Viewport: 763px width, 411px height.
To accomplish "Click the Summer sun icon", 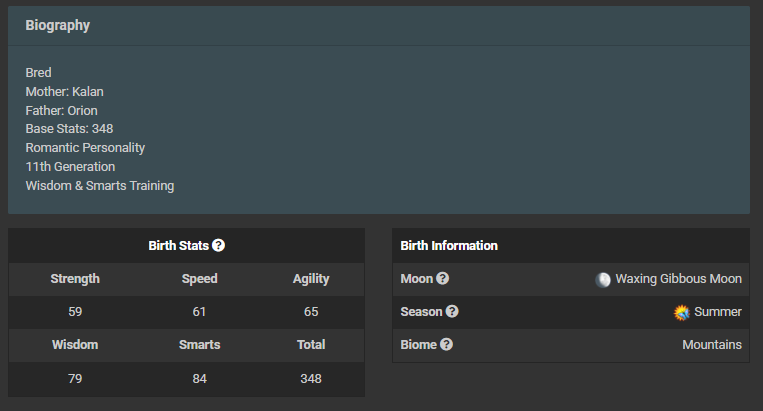I will tap(682, 312).
